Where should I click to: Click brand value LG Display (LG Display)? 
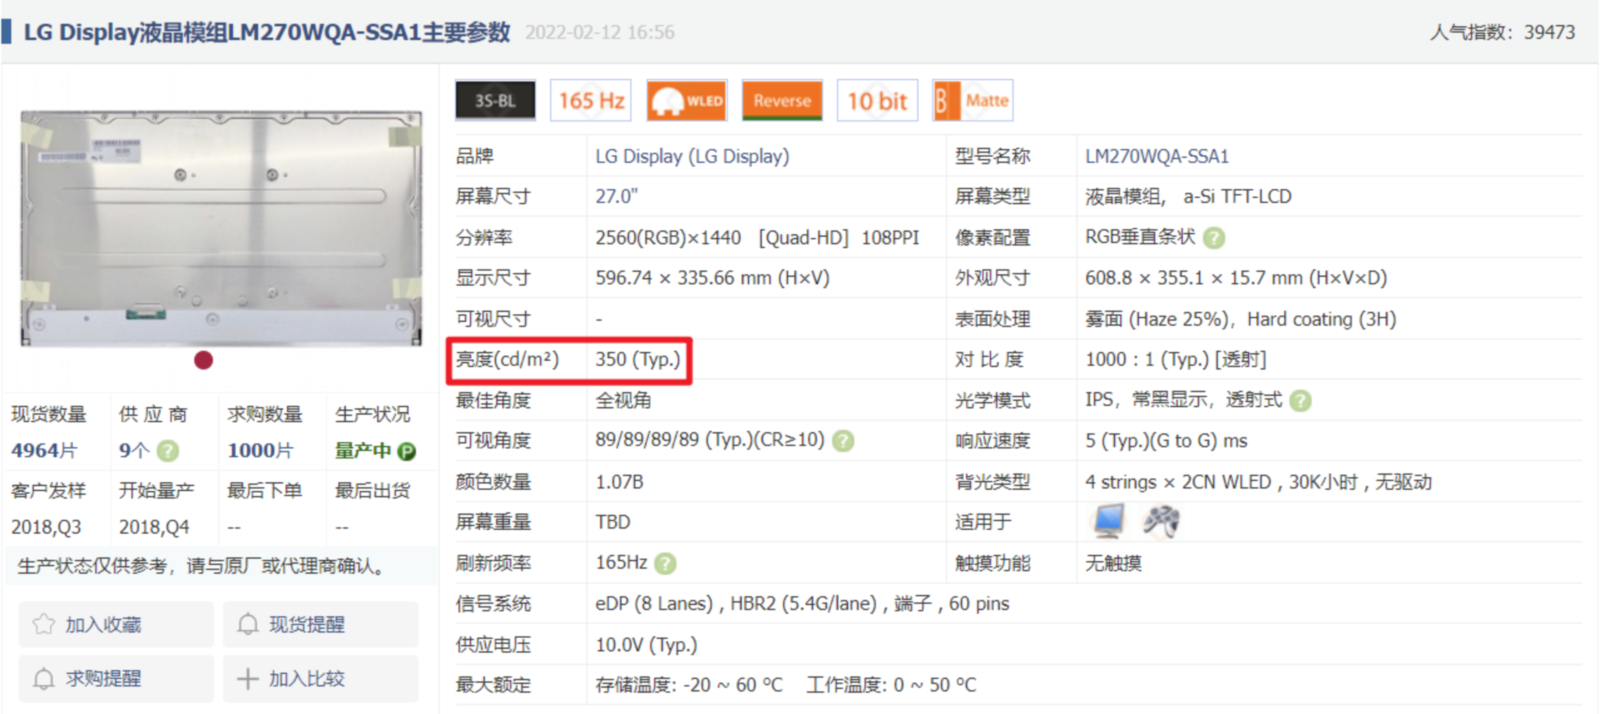tap(692, 156)
